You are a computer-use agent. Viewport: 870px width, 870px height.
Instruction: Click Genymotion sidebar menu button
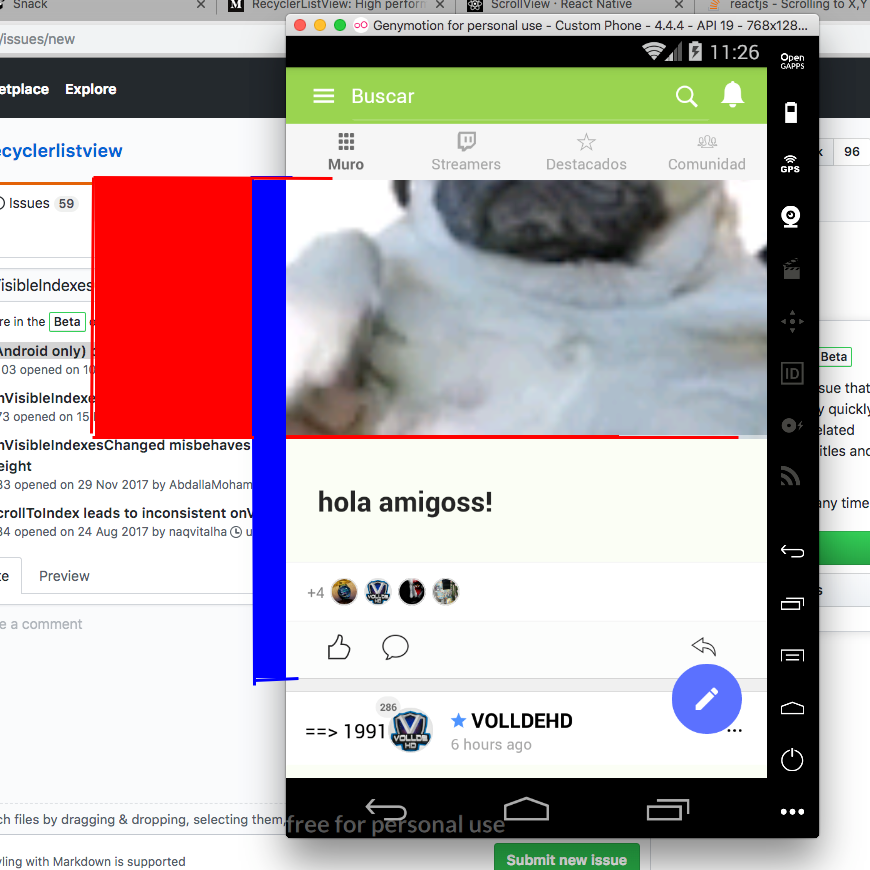click(x=792, y=656)
